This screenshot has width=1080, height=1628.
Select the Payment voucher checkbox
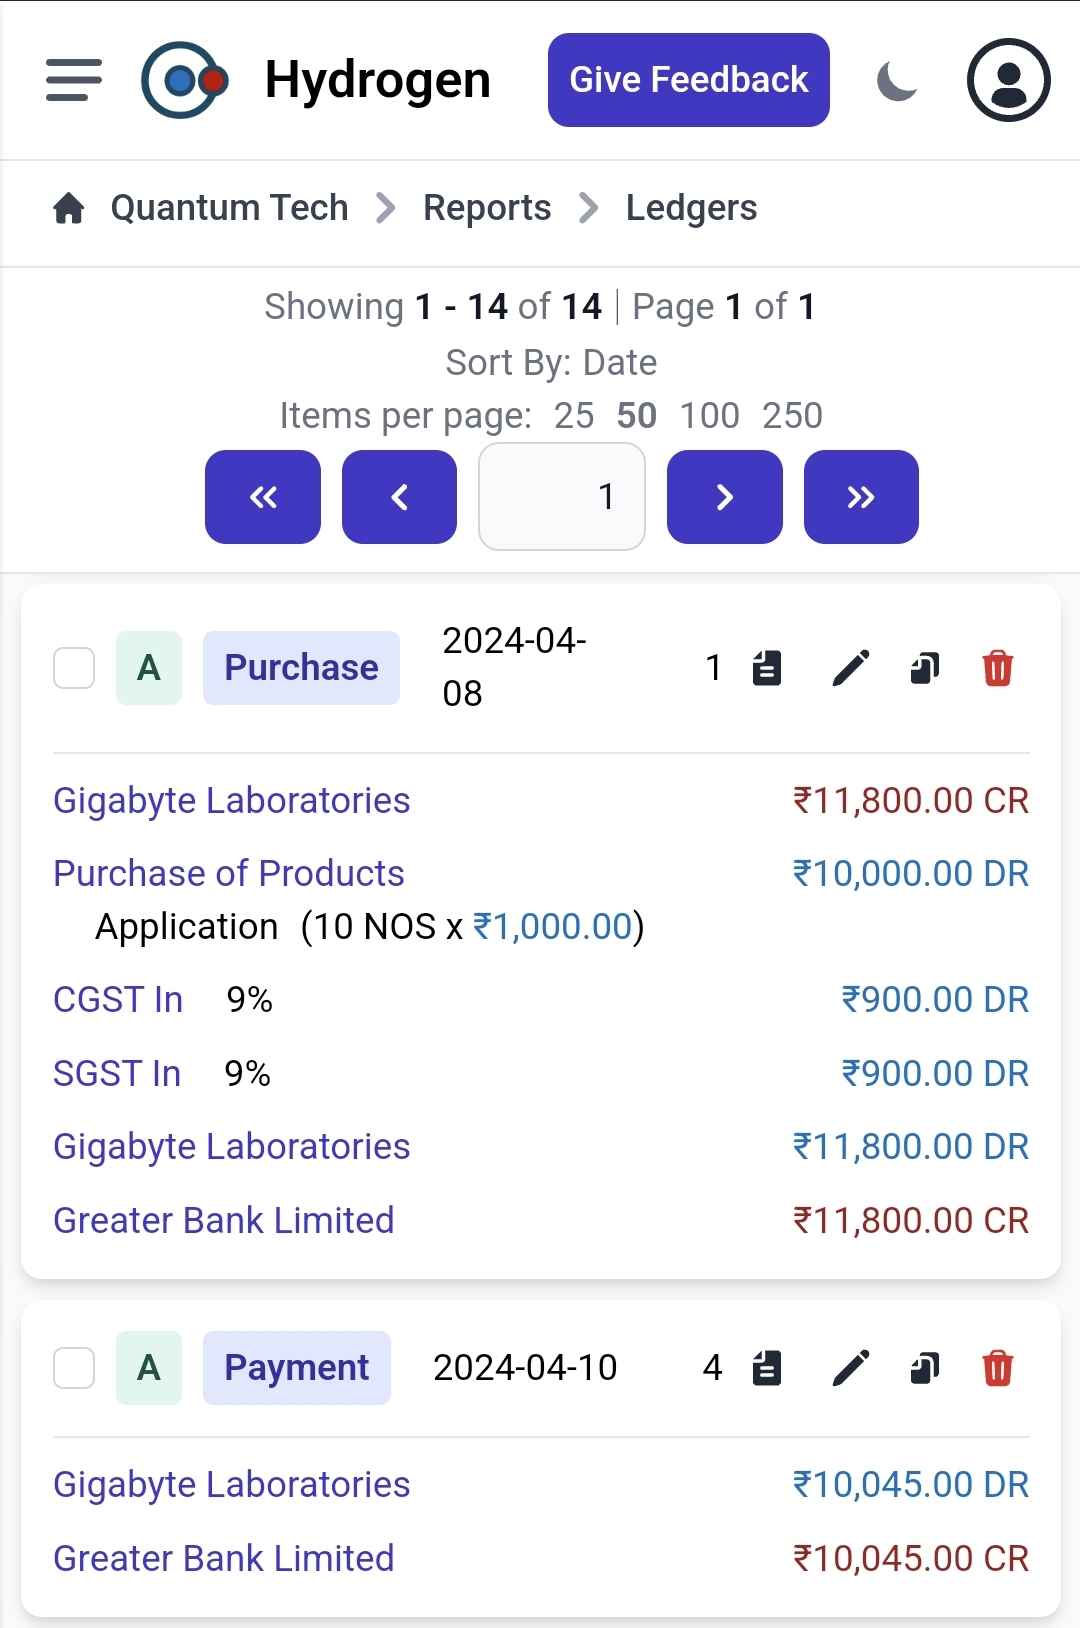[x=74, y=1368]
